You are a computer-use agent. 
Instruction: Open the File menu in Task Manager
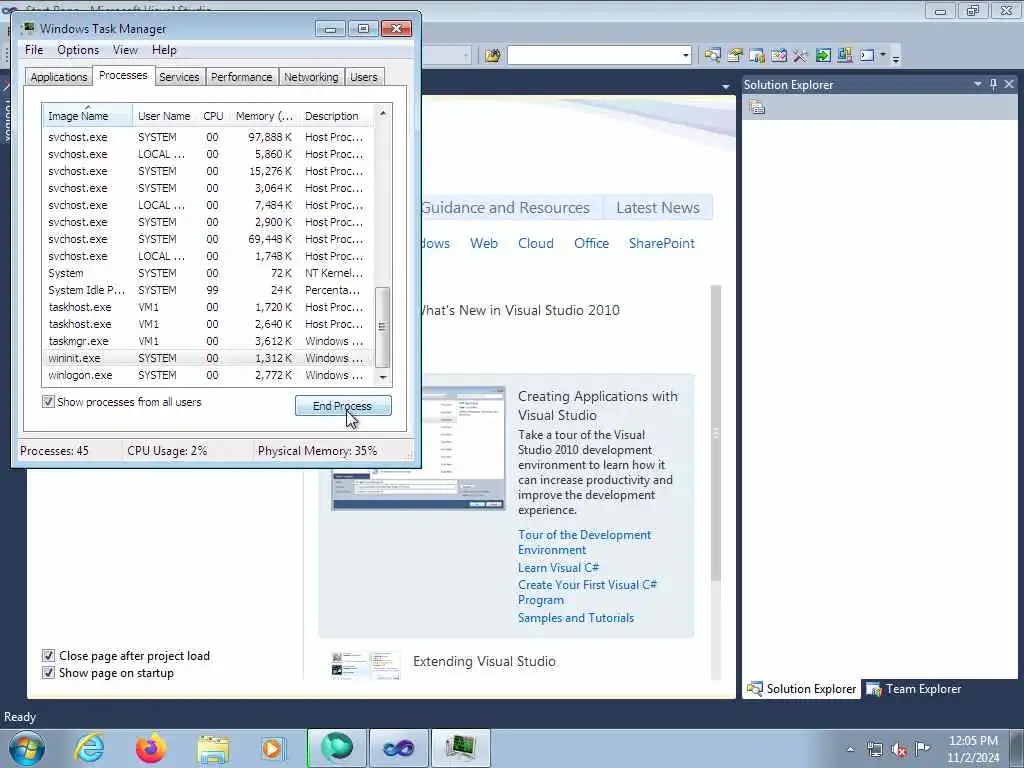[34, 50]
